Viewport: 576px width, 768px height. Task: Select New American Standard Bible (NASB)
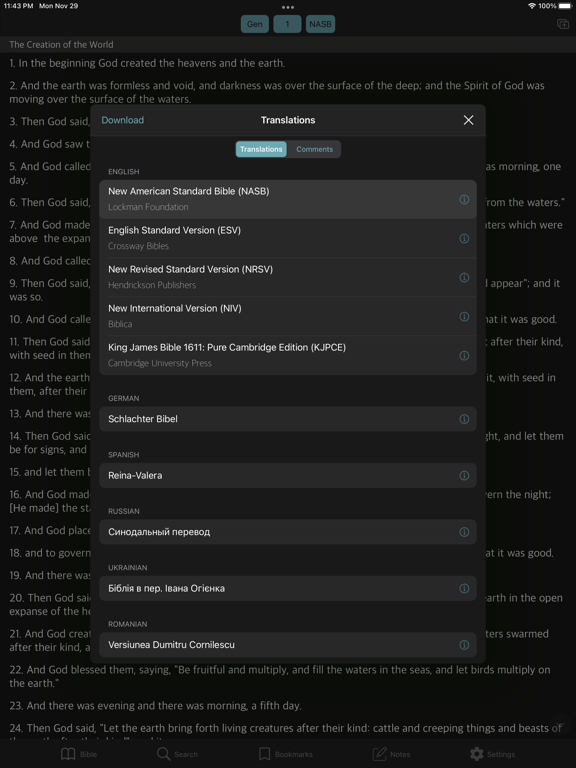(x=288, y=199)
